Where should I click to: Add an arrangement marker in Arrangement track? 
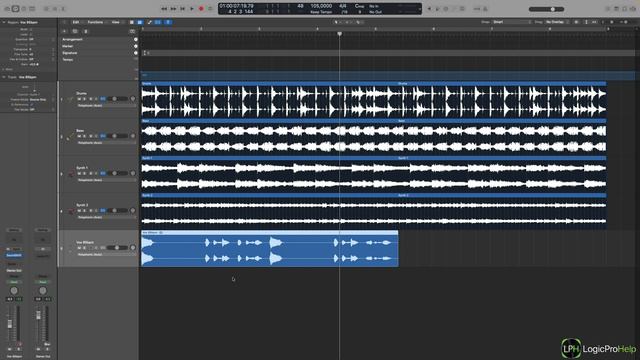click(136, 40)
